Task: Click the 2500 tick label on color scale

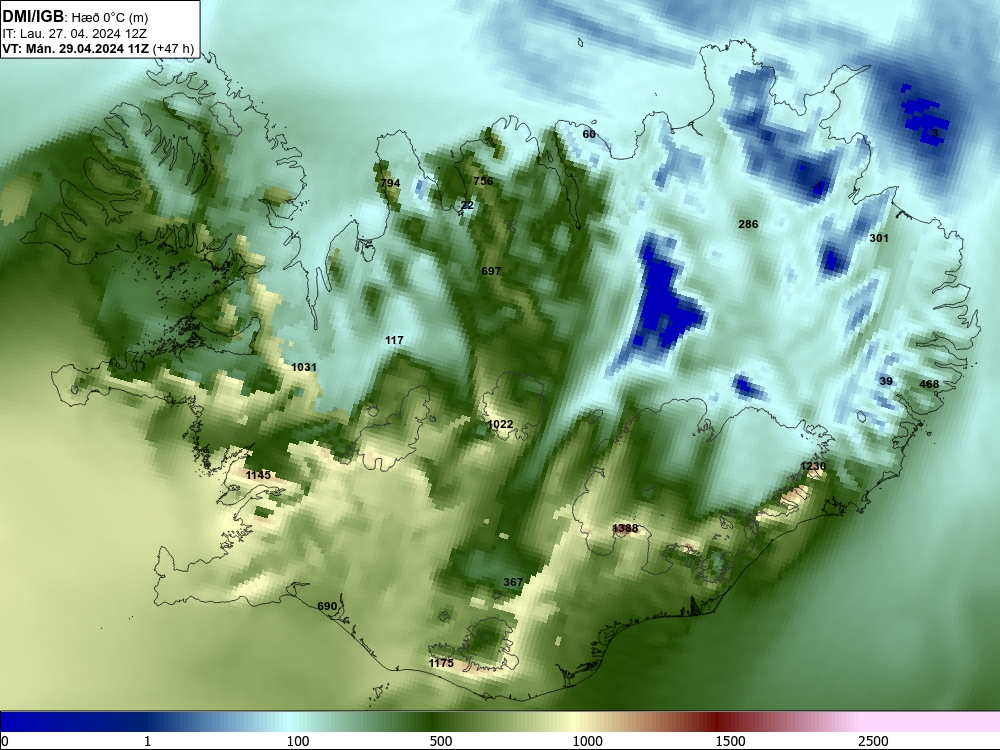Action: 873,741
